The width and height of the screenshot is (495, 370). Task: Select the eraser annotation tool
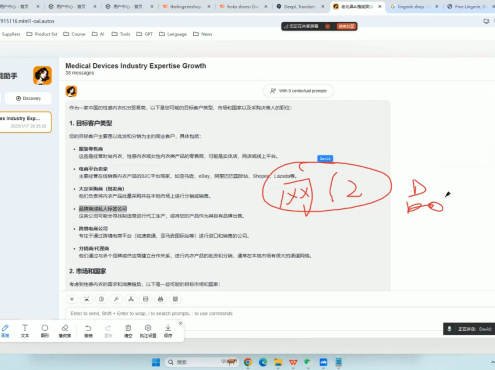point(65,331)
